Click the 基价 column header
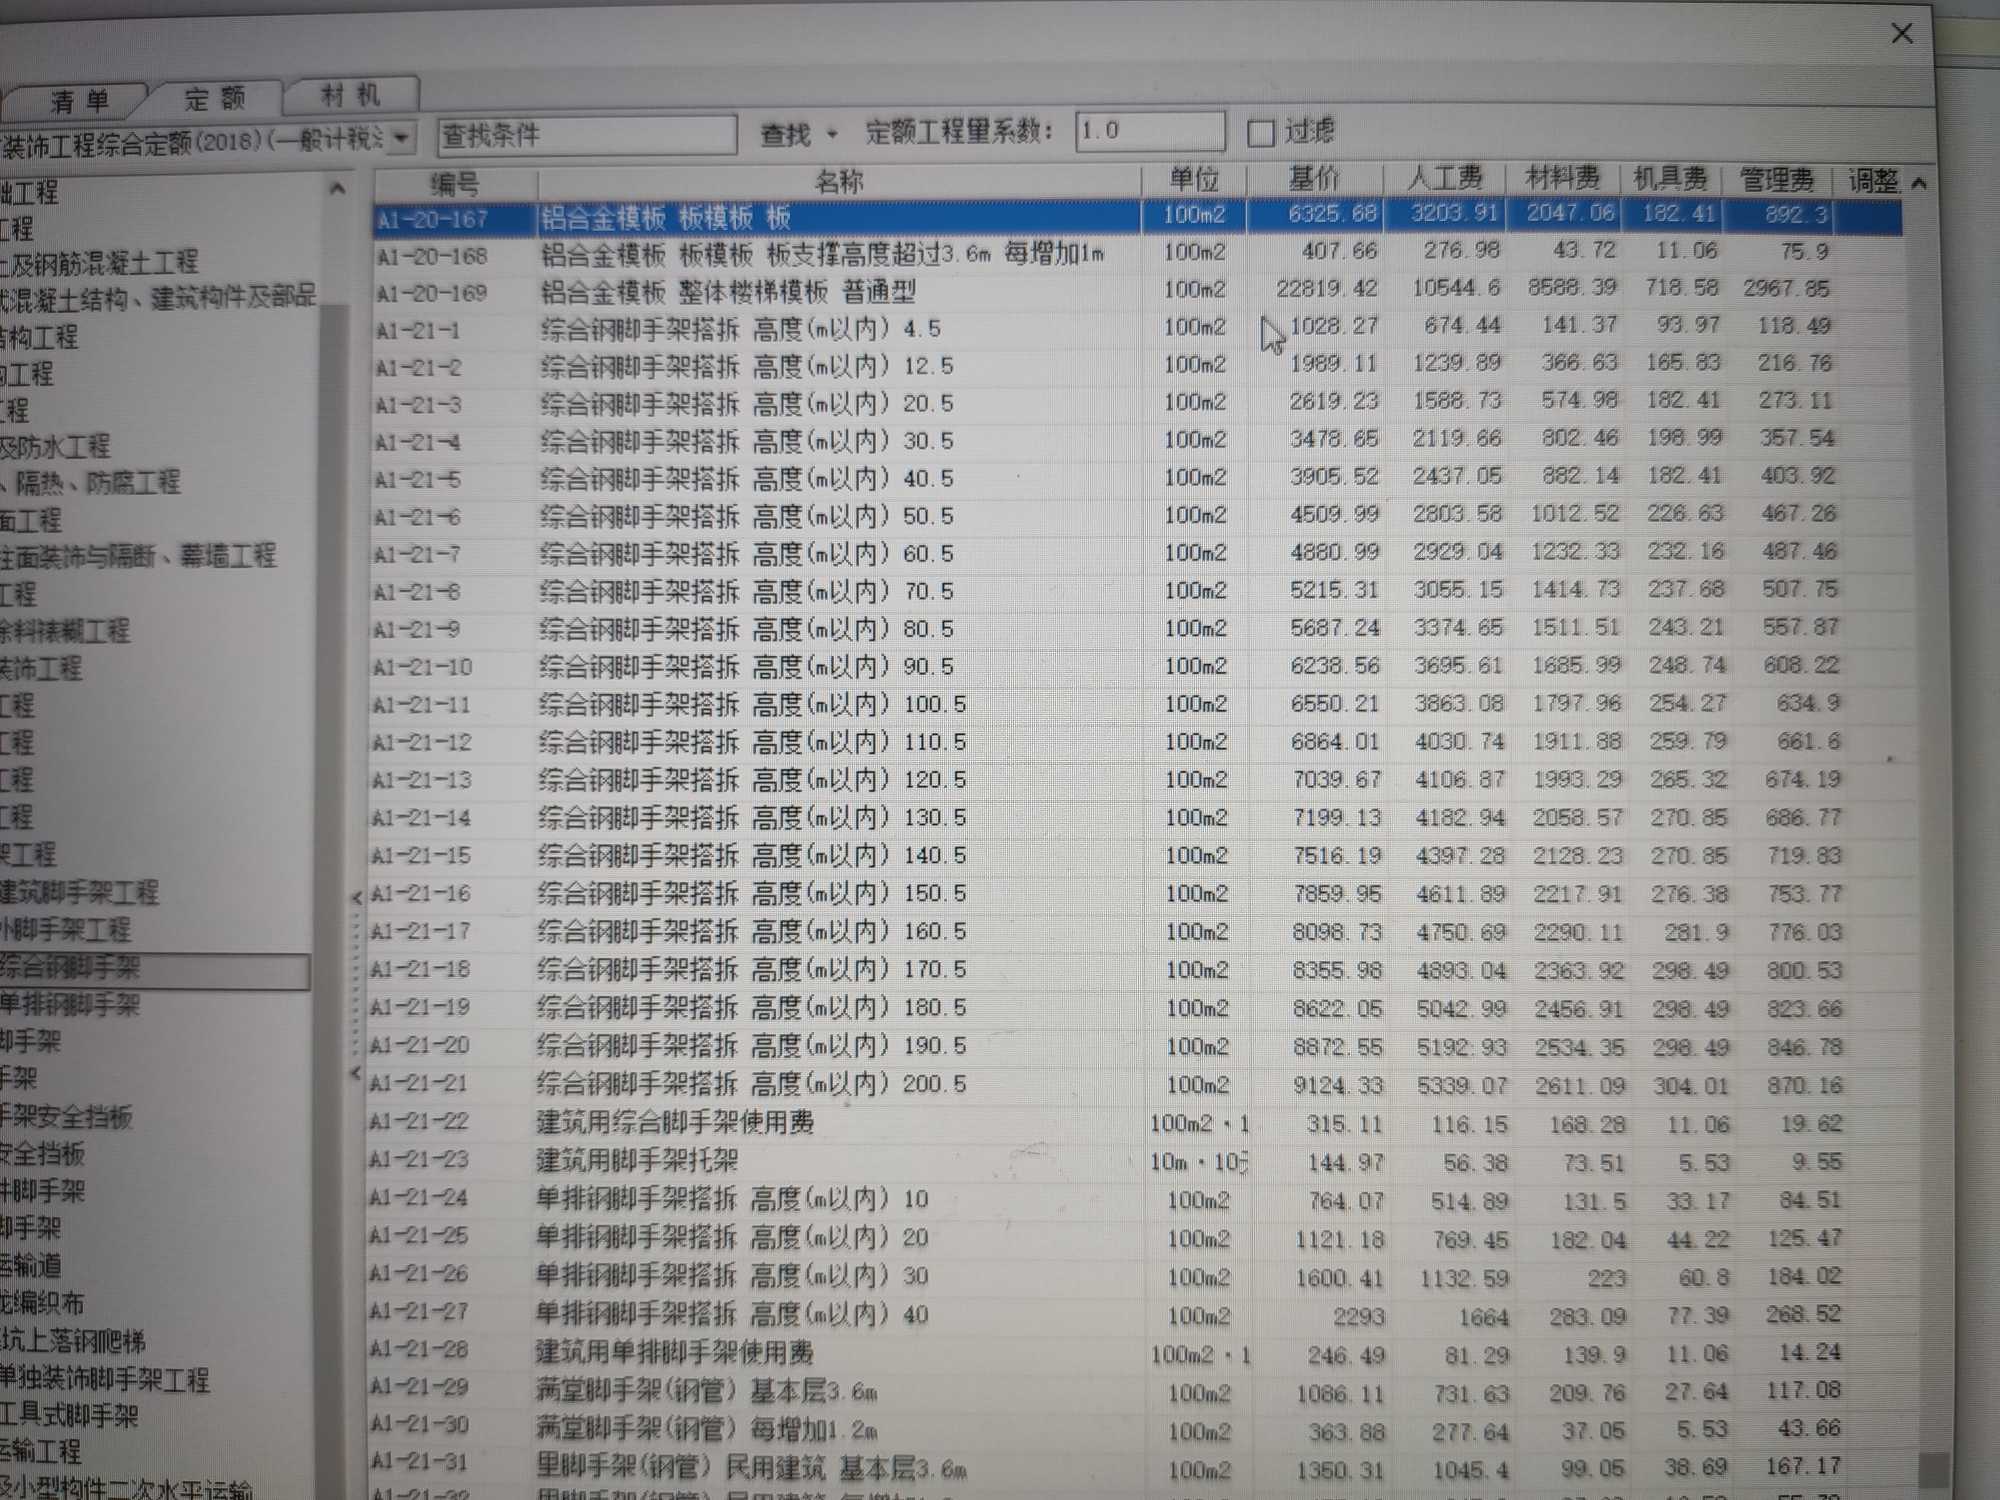 1314,179
